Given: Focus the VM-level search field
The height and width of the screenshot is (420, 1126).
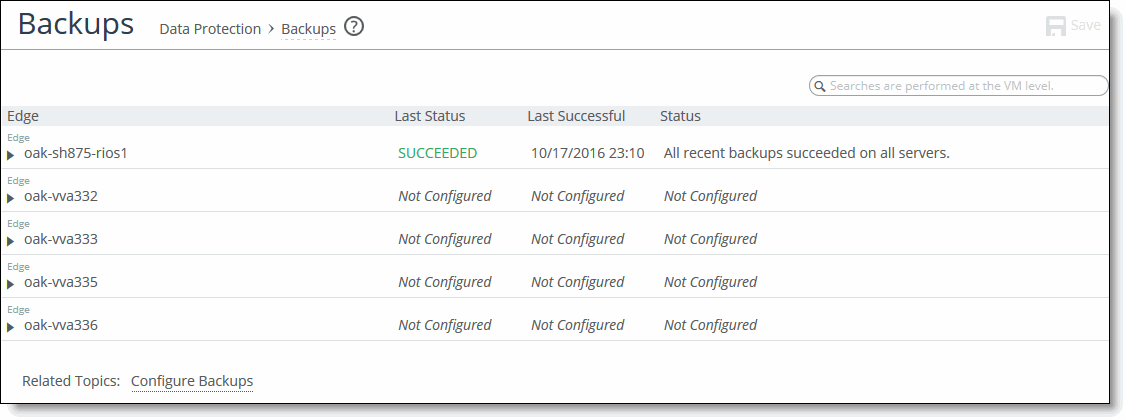Looking at the screenshot, I should pyautogui.click(x=959, y=85).
